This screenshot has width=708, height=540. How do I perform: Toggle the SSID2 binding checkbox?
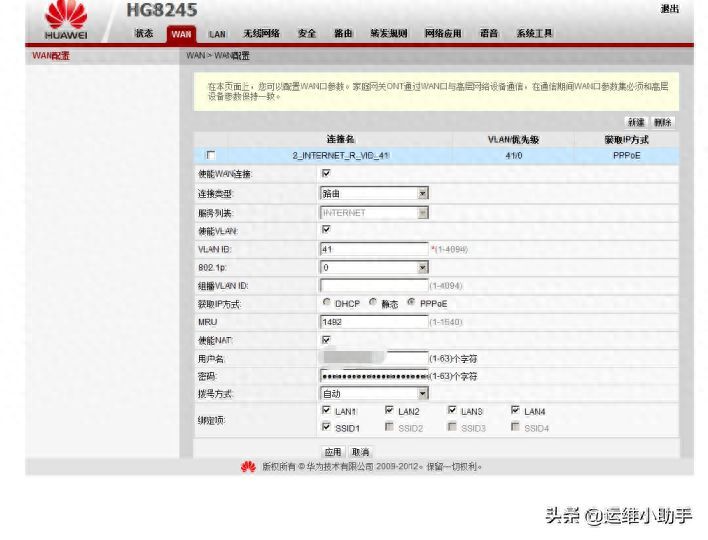pyautogui.click(x=389, y=427)
